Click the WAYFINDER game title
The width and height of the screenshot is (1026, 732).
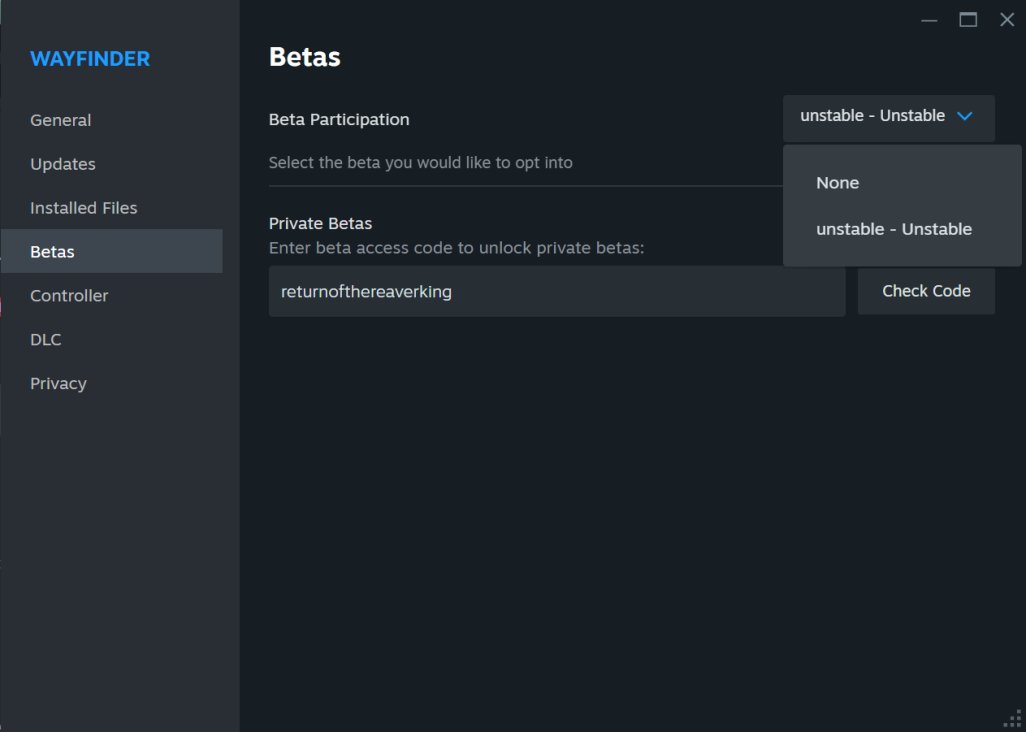(90, 59)
